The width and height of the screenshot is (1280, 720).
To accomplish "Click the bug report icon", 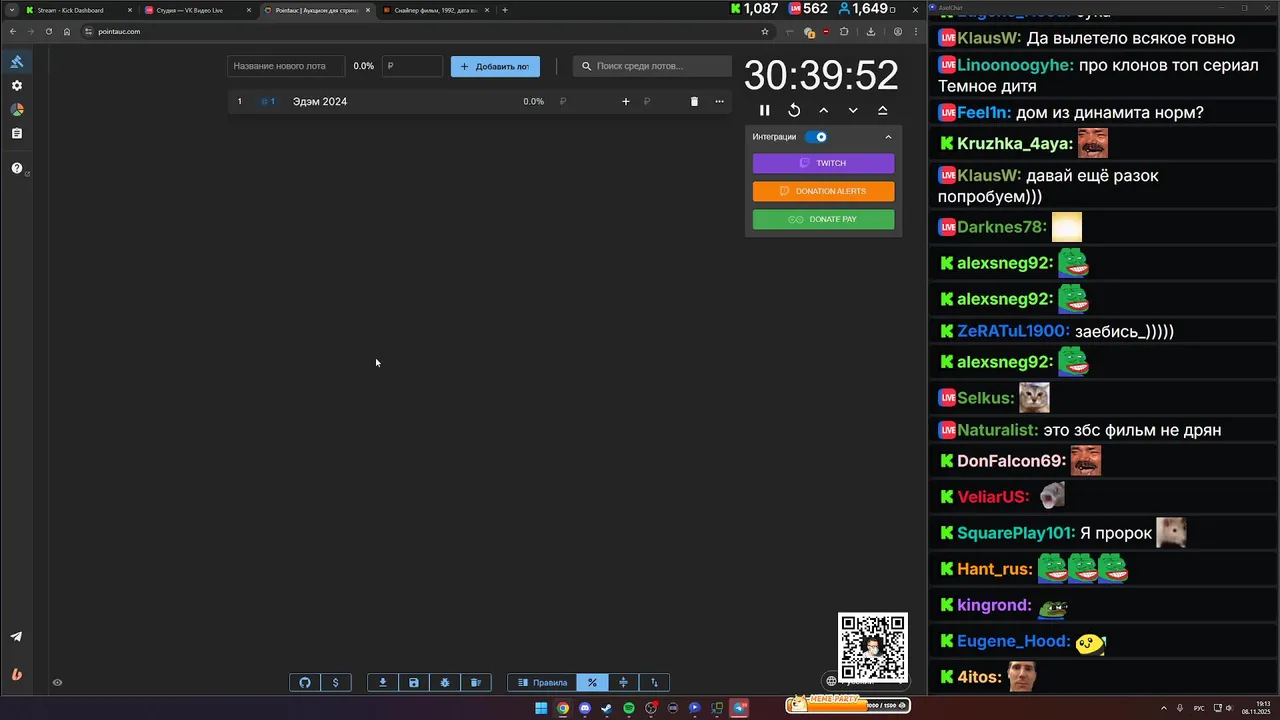I will [x=444, y=683].
